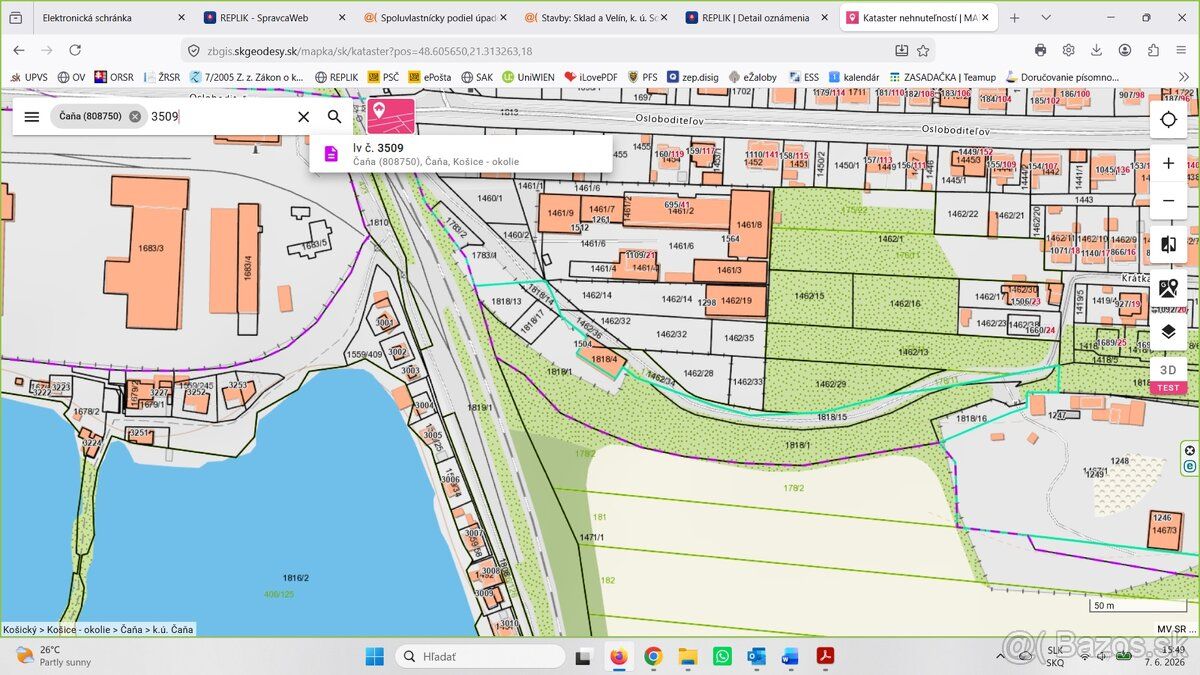1200x675 pixels.
Task: Switch basemap via the image marker icon
Action: (x=1168, y=288)
